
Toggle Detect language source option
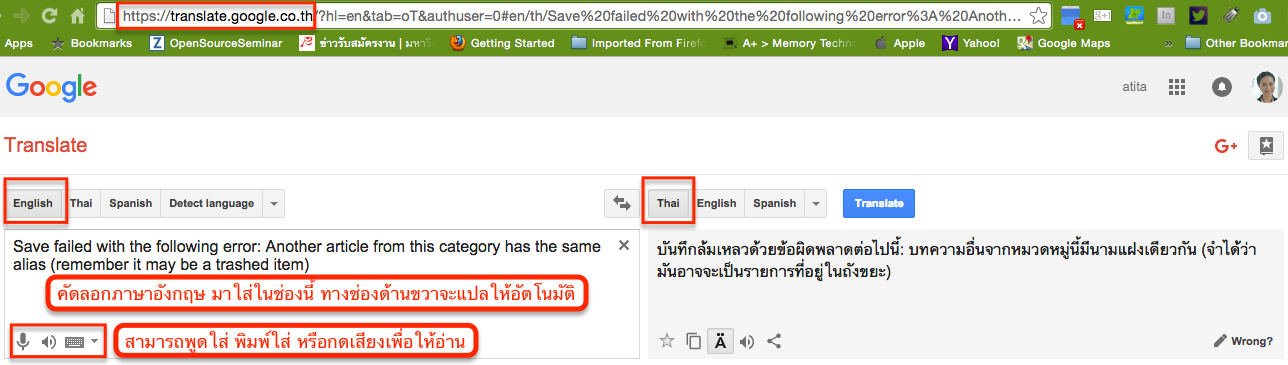tap(211, 203)
